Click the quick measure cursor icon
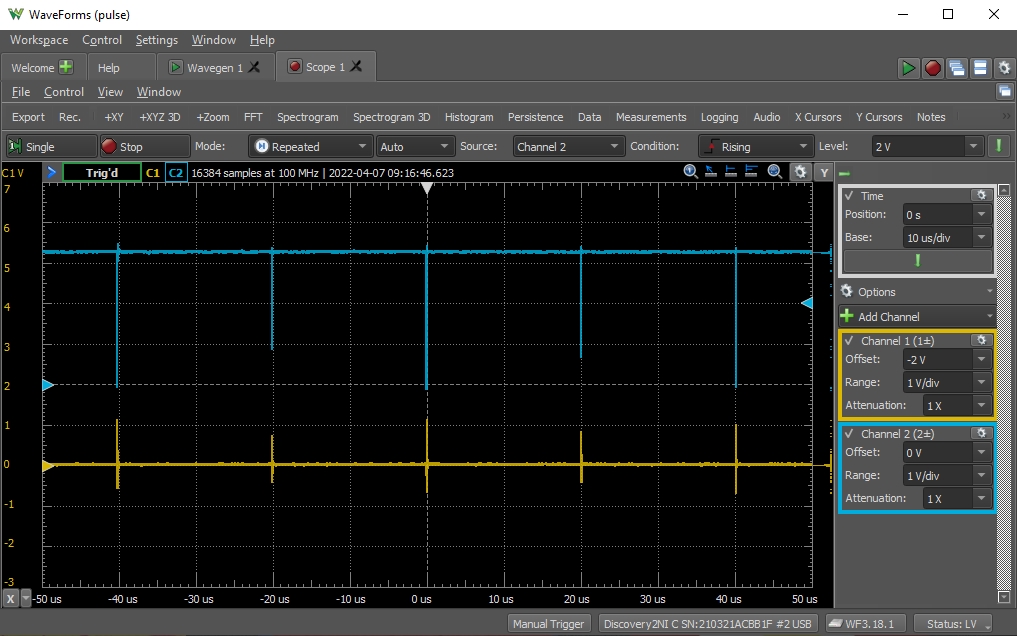Viewport: 1017px width, 636px height. click(x=711, y=172)
